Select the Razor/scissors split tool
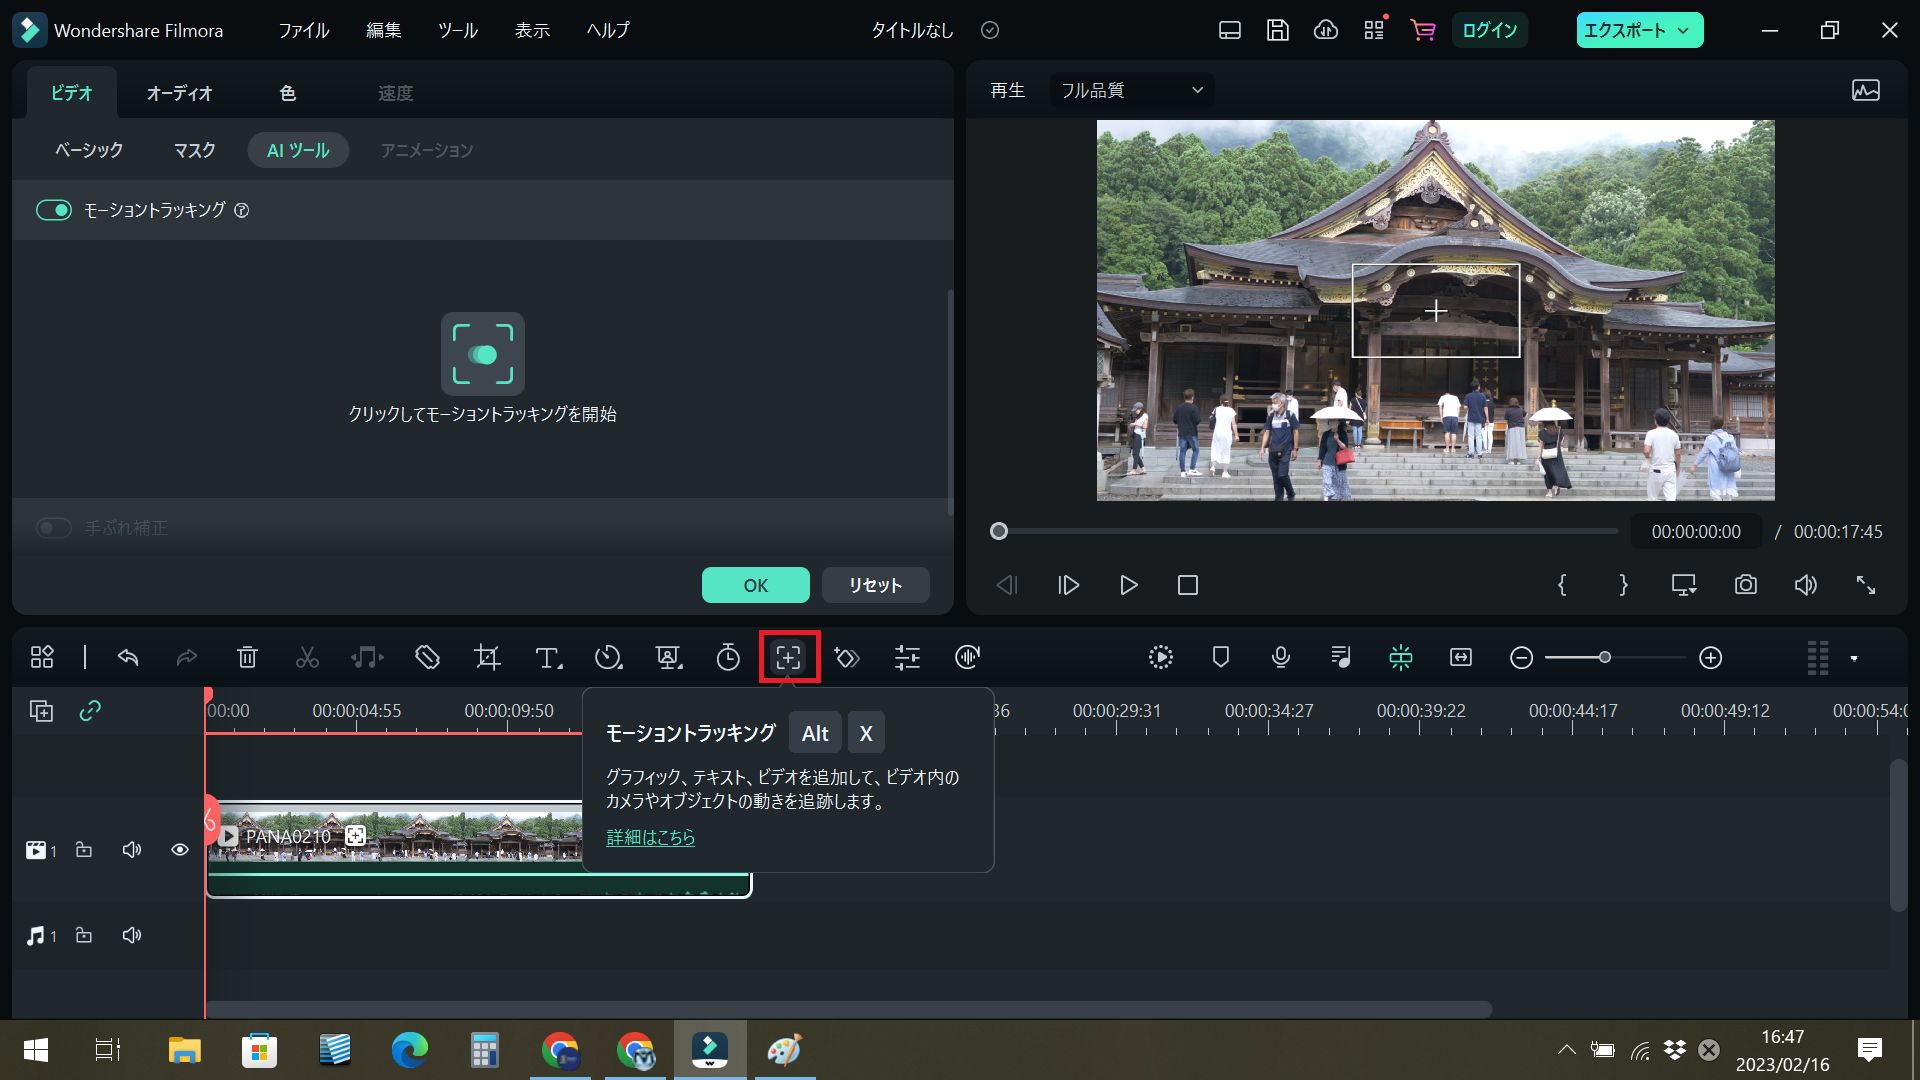 pyautogui.click(x=307, y=657)
